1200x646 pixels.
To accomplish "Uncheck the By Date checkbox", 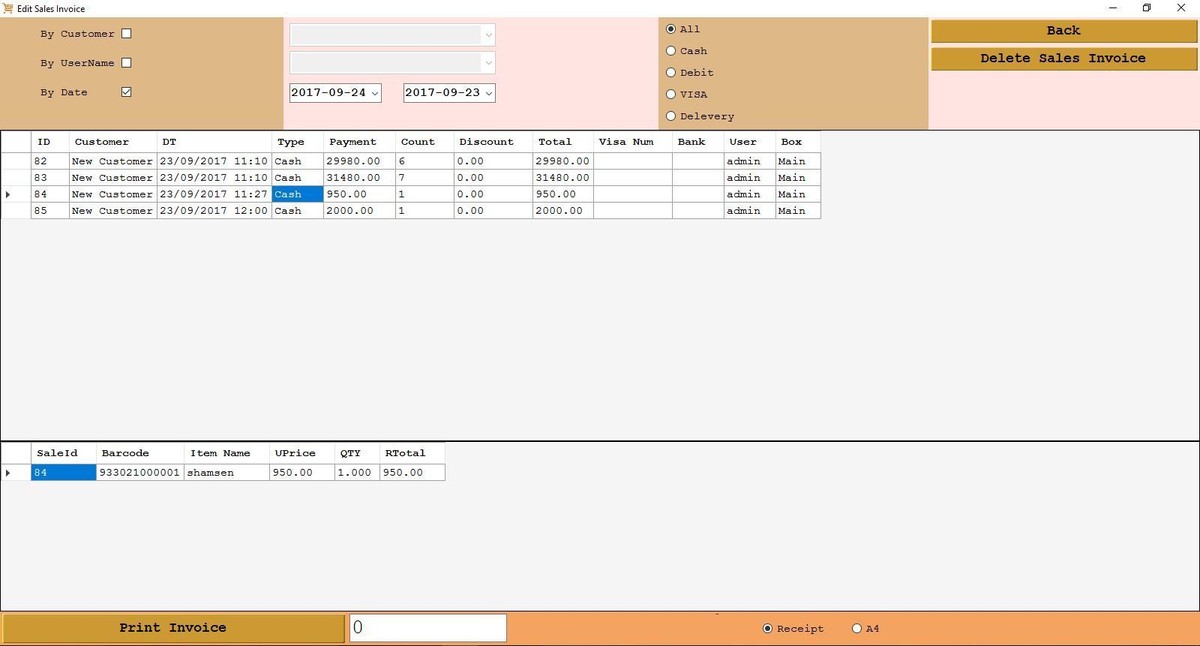I will 126,92.
